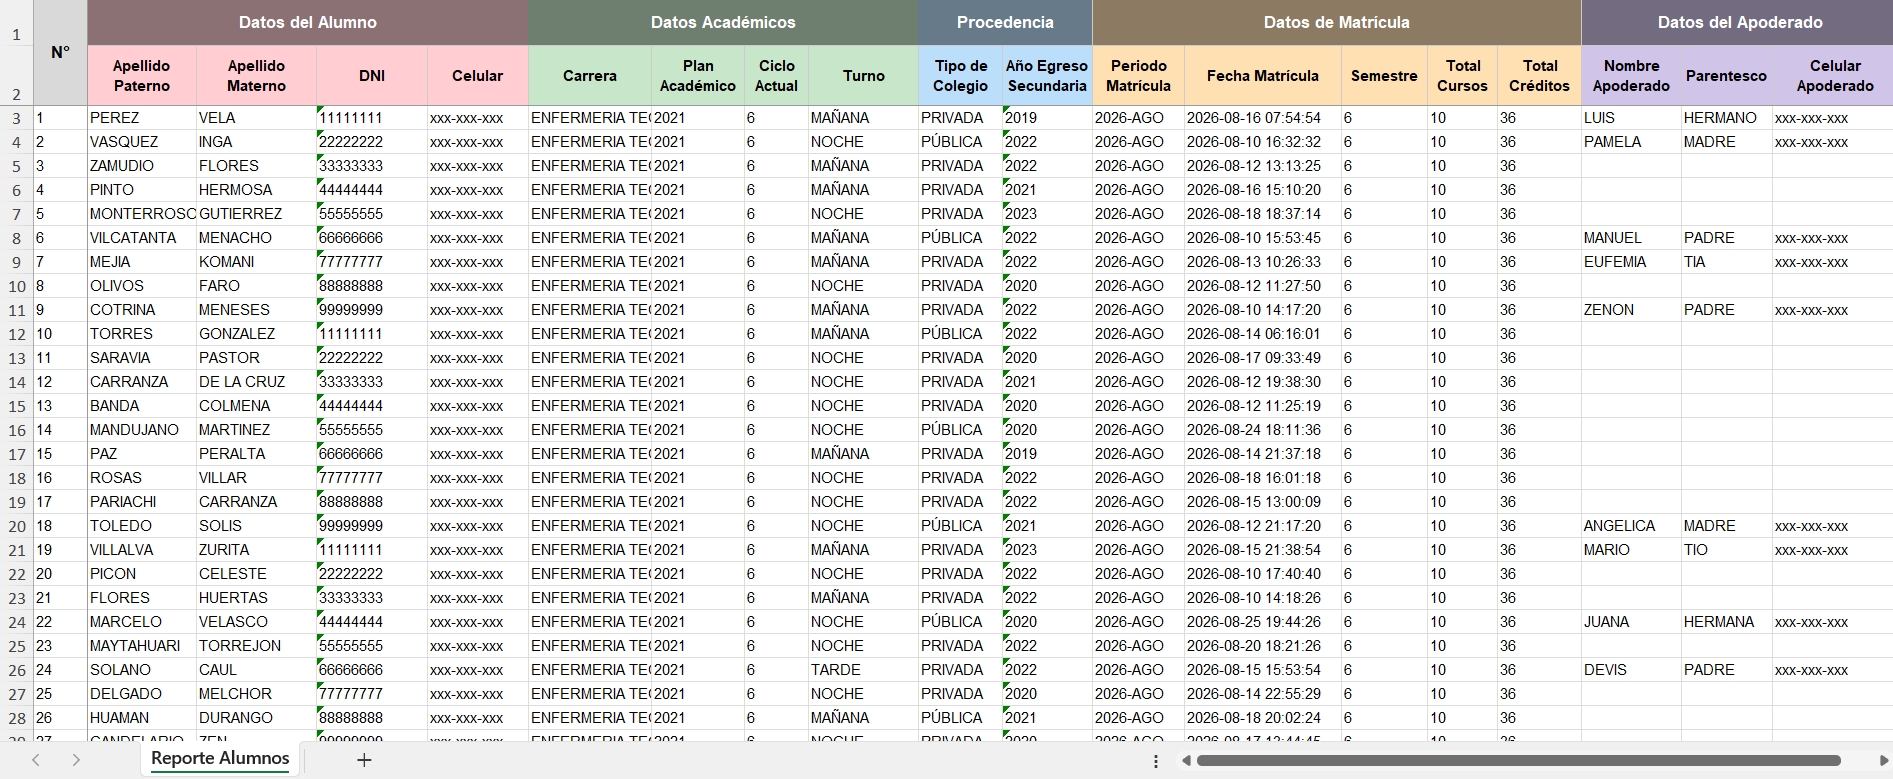
Task: Select row header number 3
Action: [17, 118]
